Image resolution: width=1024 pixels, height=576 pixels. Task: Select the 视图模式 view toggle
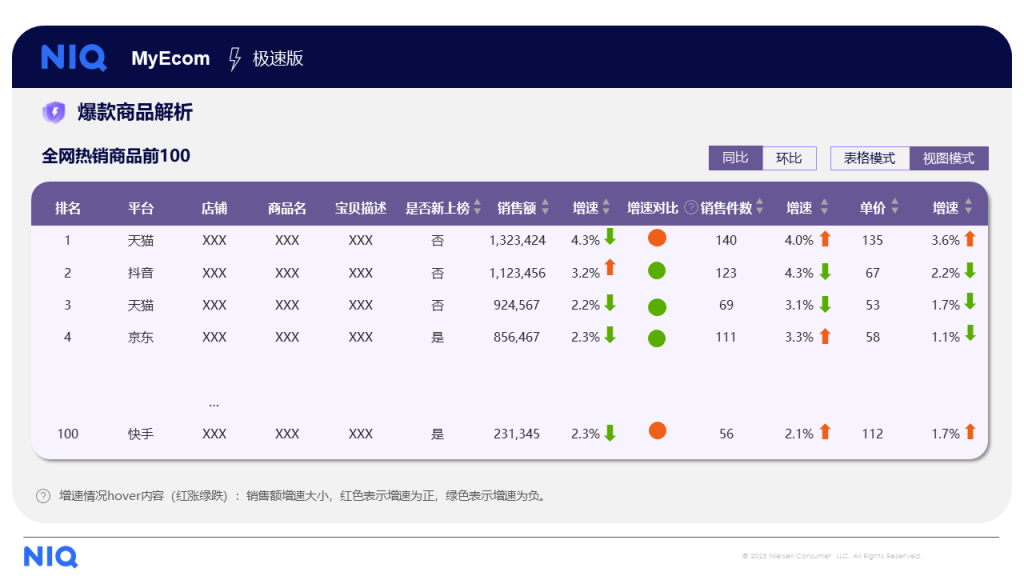(949, 158)
